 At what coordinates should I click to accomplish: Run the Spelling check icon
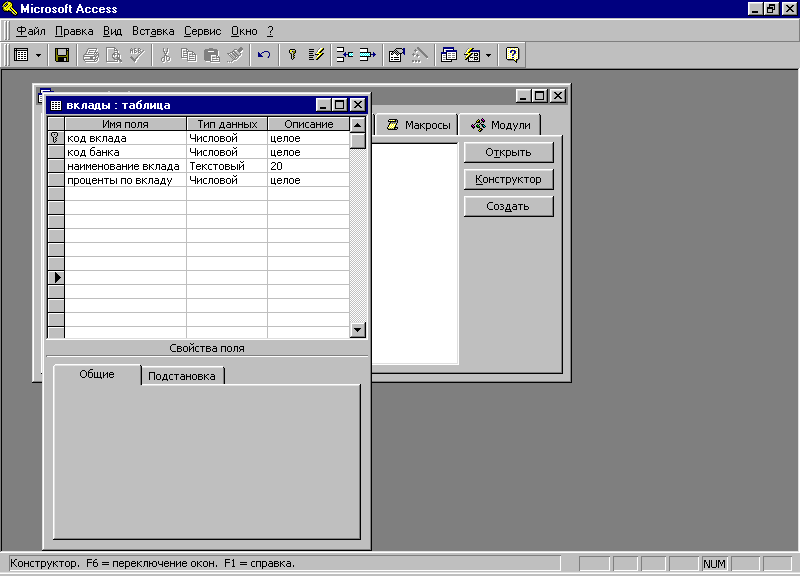tap(137, 55)
